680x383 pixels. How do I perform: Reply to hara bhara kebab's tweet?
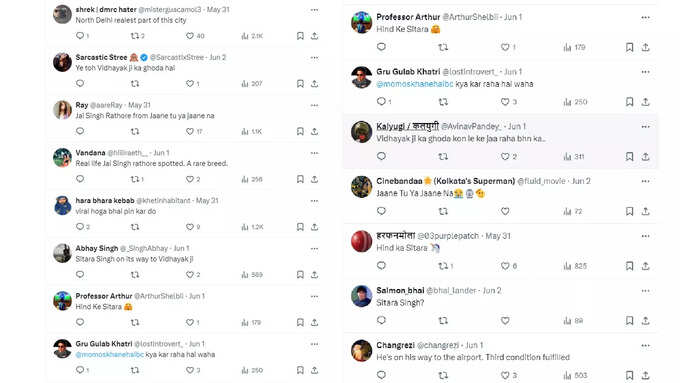pyautogui.click(x=80, y=226)
